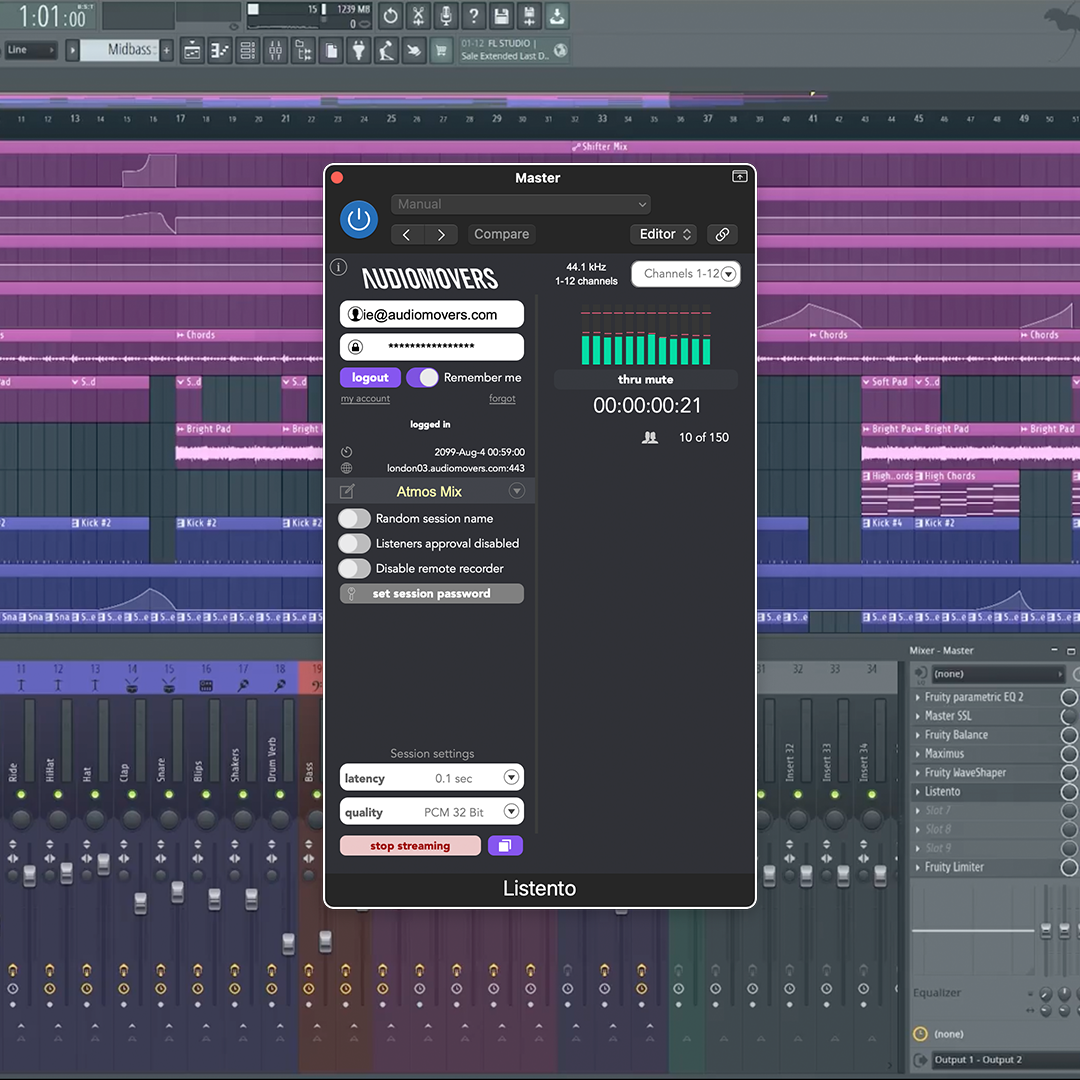Click the tempo tapper icon
Image resolution: width=1080 pixels, height=1080 pixels.
coord(386,50)
